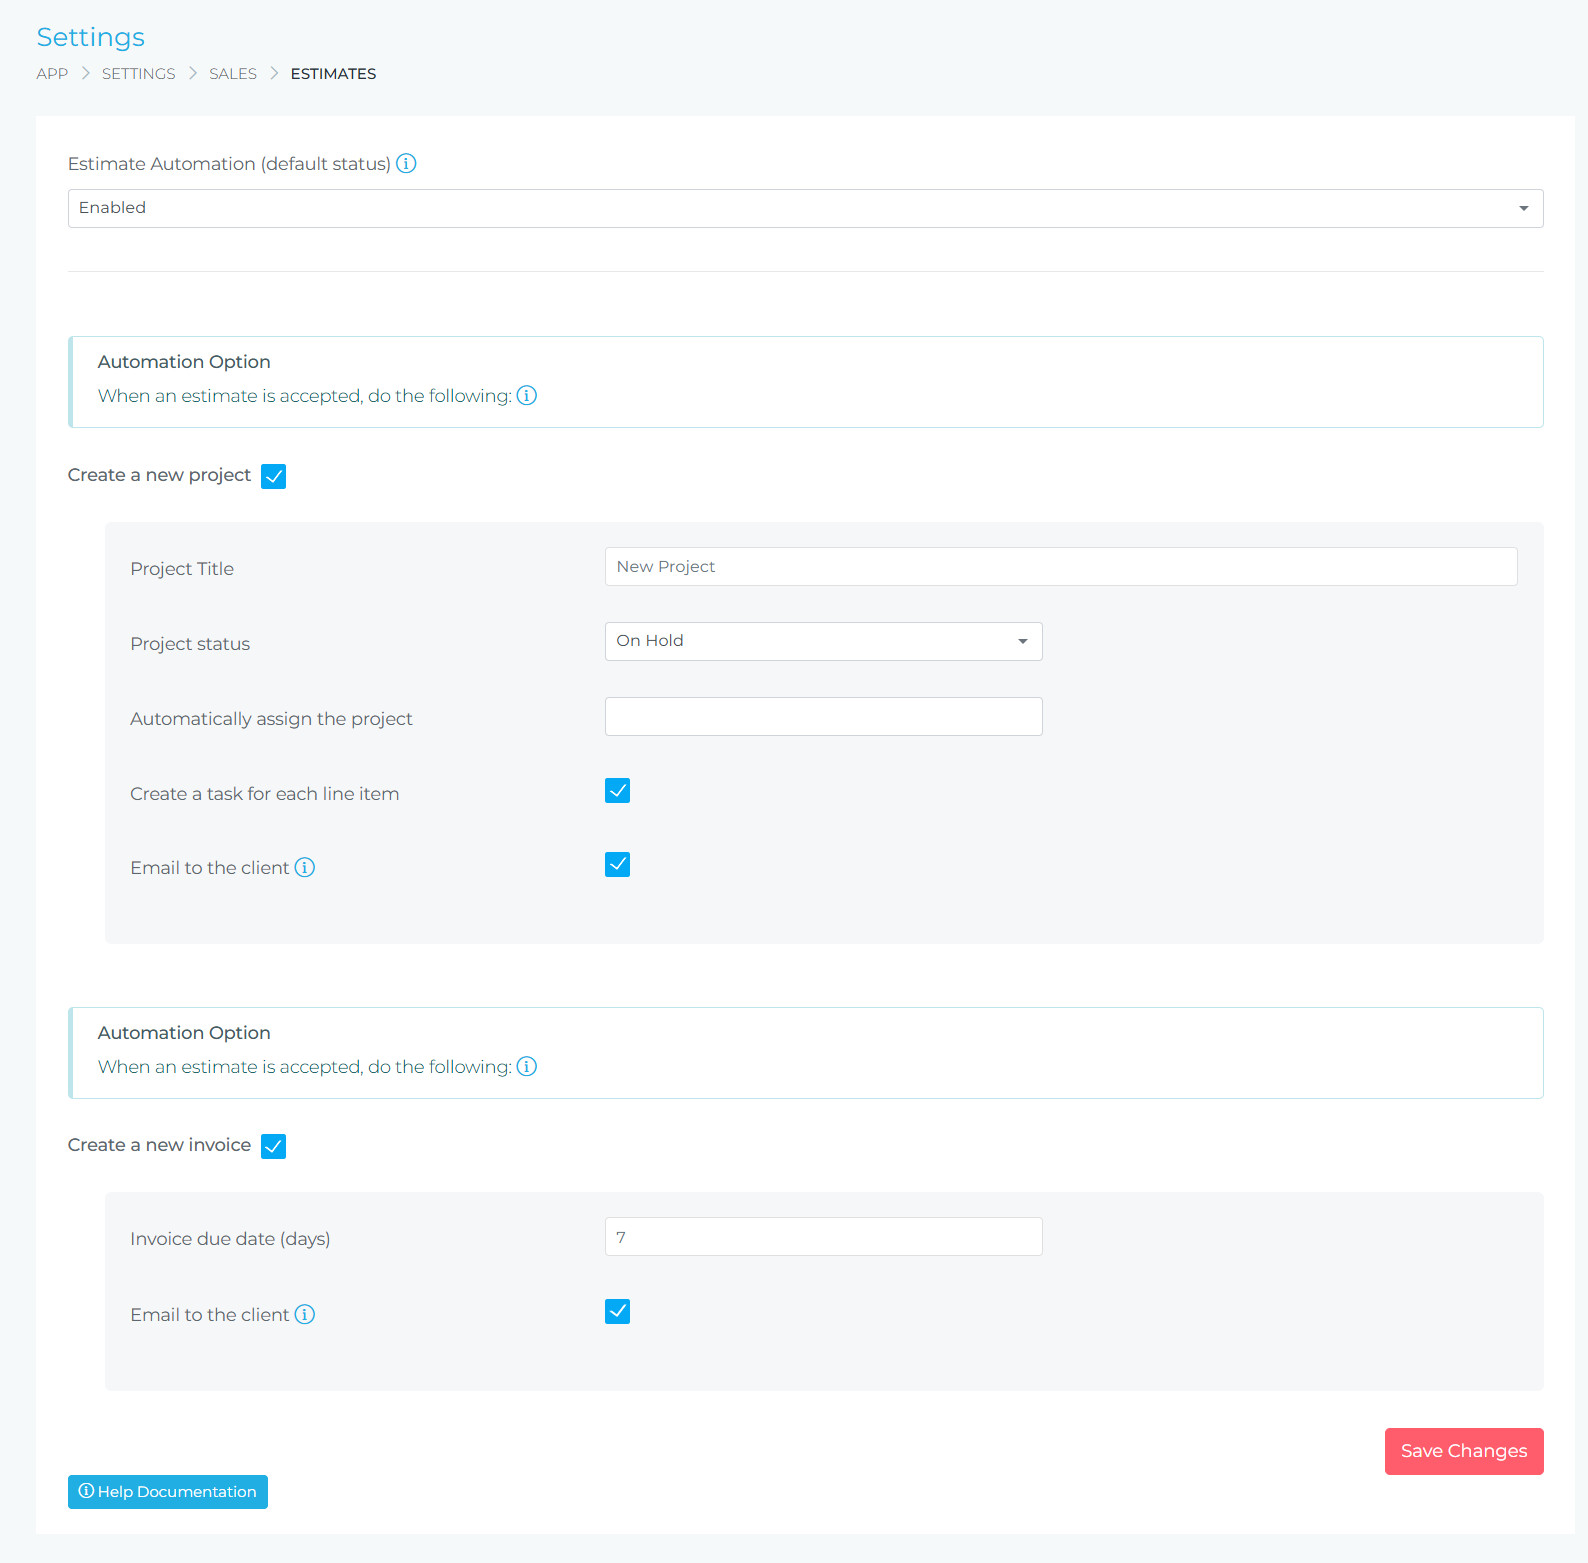Click info icon next to project Email to the client

[x=305, y=868]
